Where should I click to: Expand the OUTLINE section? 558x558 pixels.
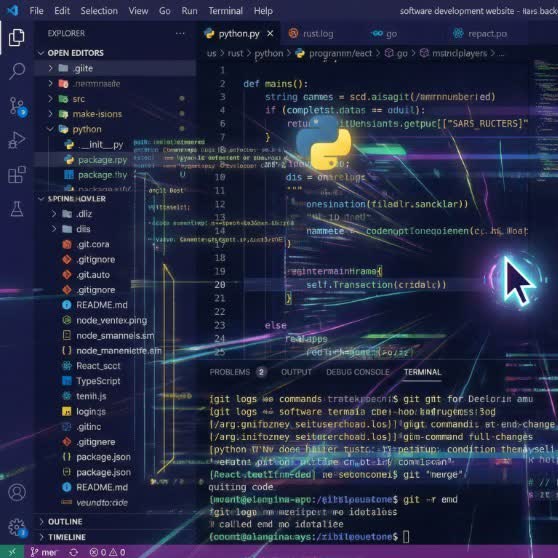coord(41,522)
